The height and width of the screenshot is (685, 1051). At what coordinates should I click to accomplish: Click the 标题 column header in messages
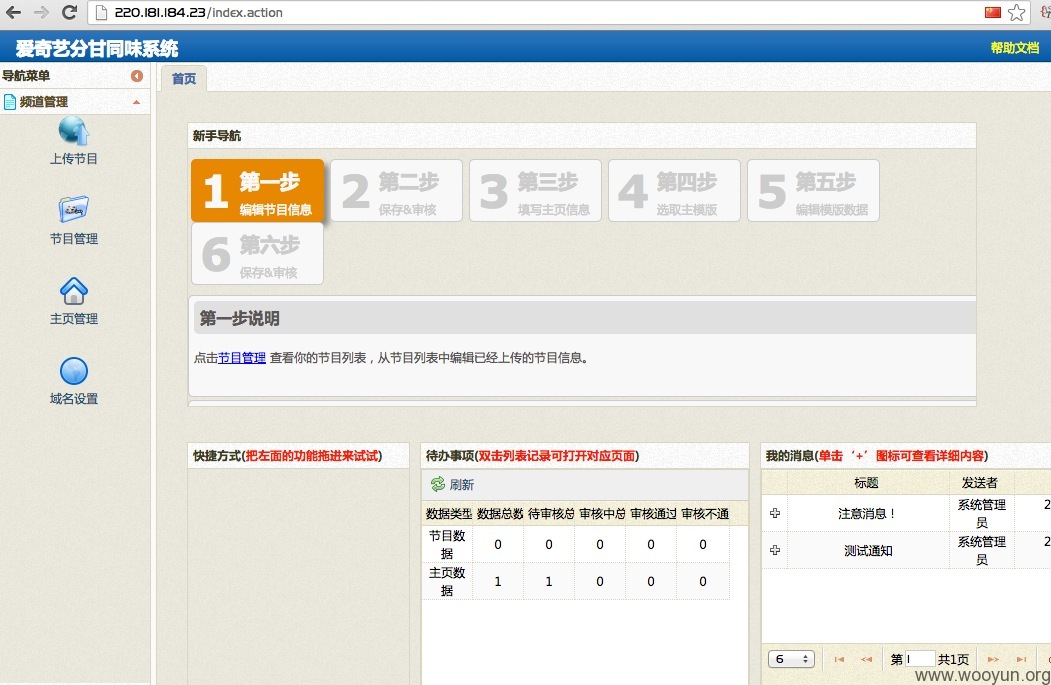867,483
